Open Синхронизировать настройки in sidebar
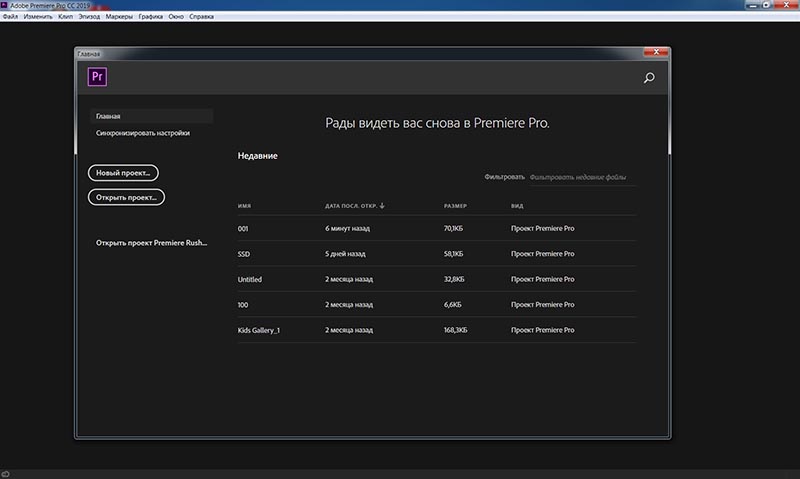 click(143, 133)
